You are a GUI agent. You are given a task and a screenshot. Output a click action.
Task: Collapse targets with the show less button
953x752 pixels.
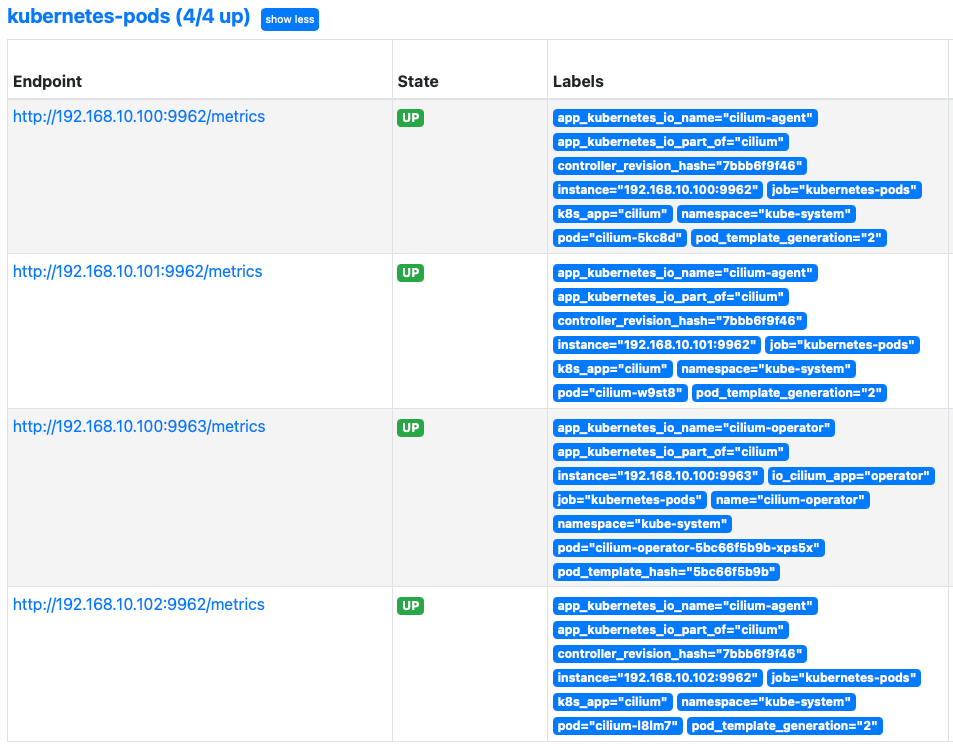(289, 19)
